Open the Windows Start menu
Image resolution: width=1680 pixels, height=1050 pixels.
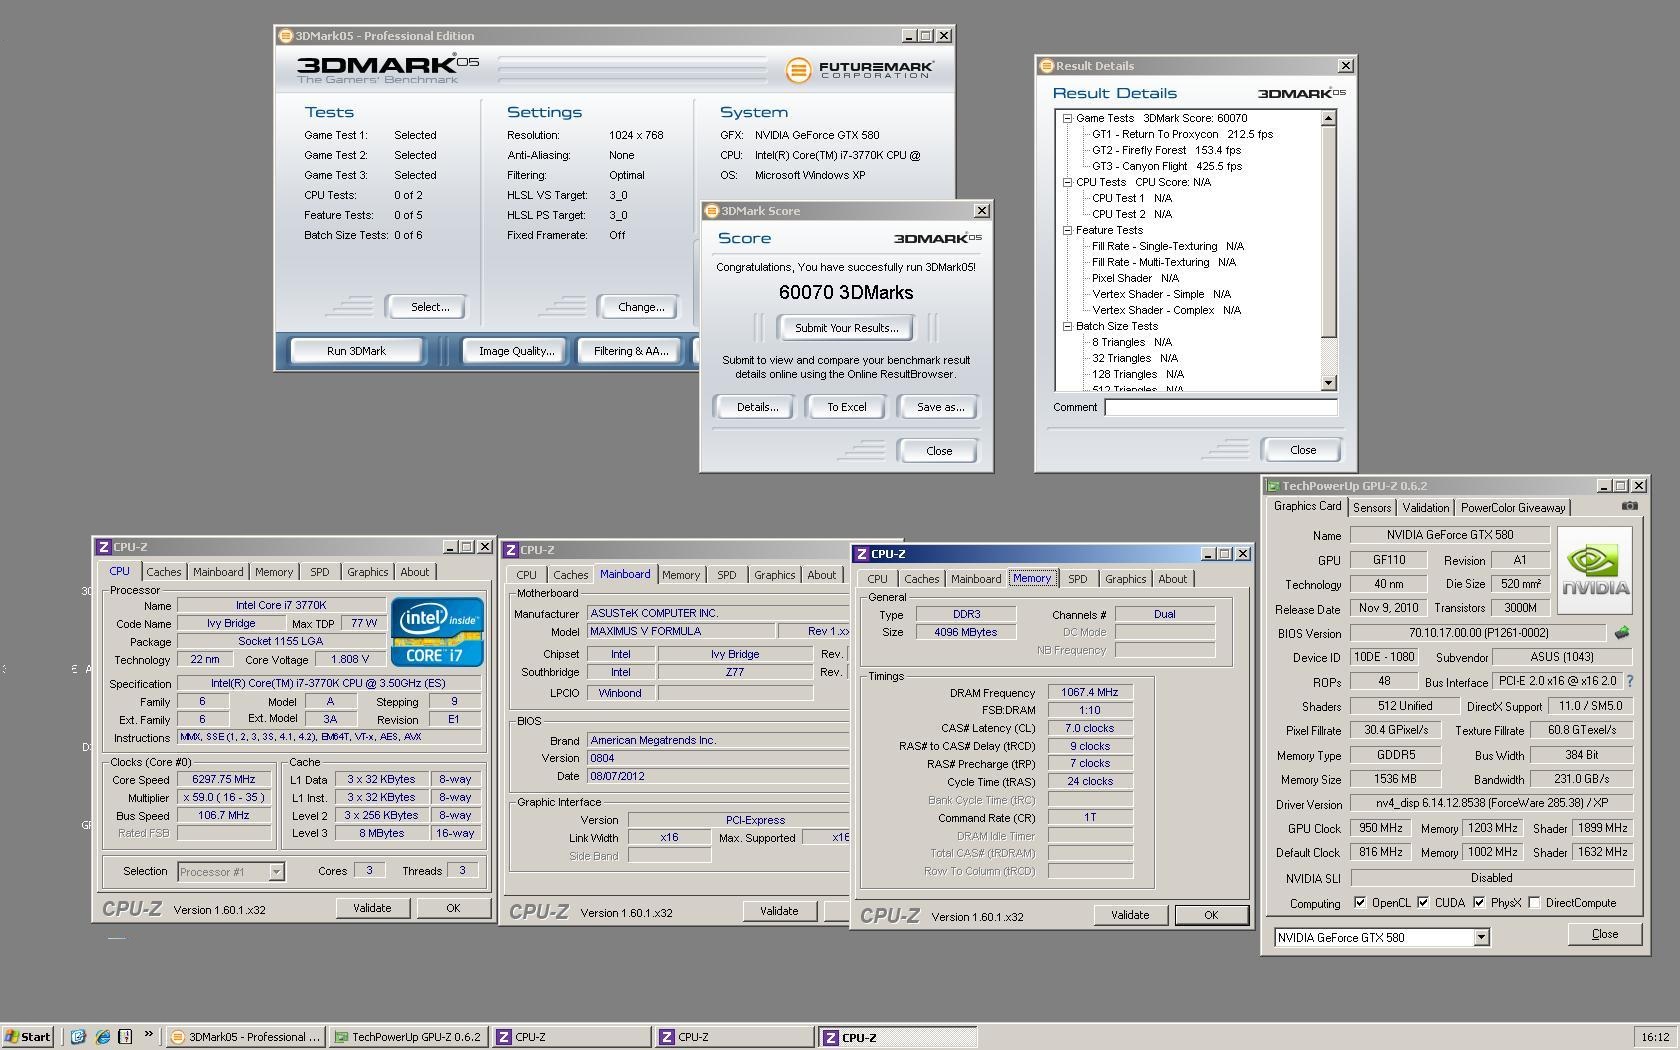point(28,1036)
